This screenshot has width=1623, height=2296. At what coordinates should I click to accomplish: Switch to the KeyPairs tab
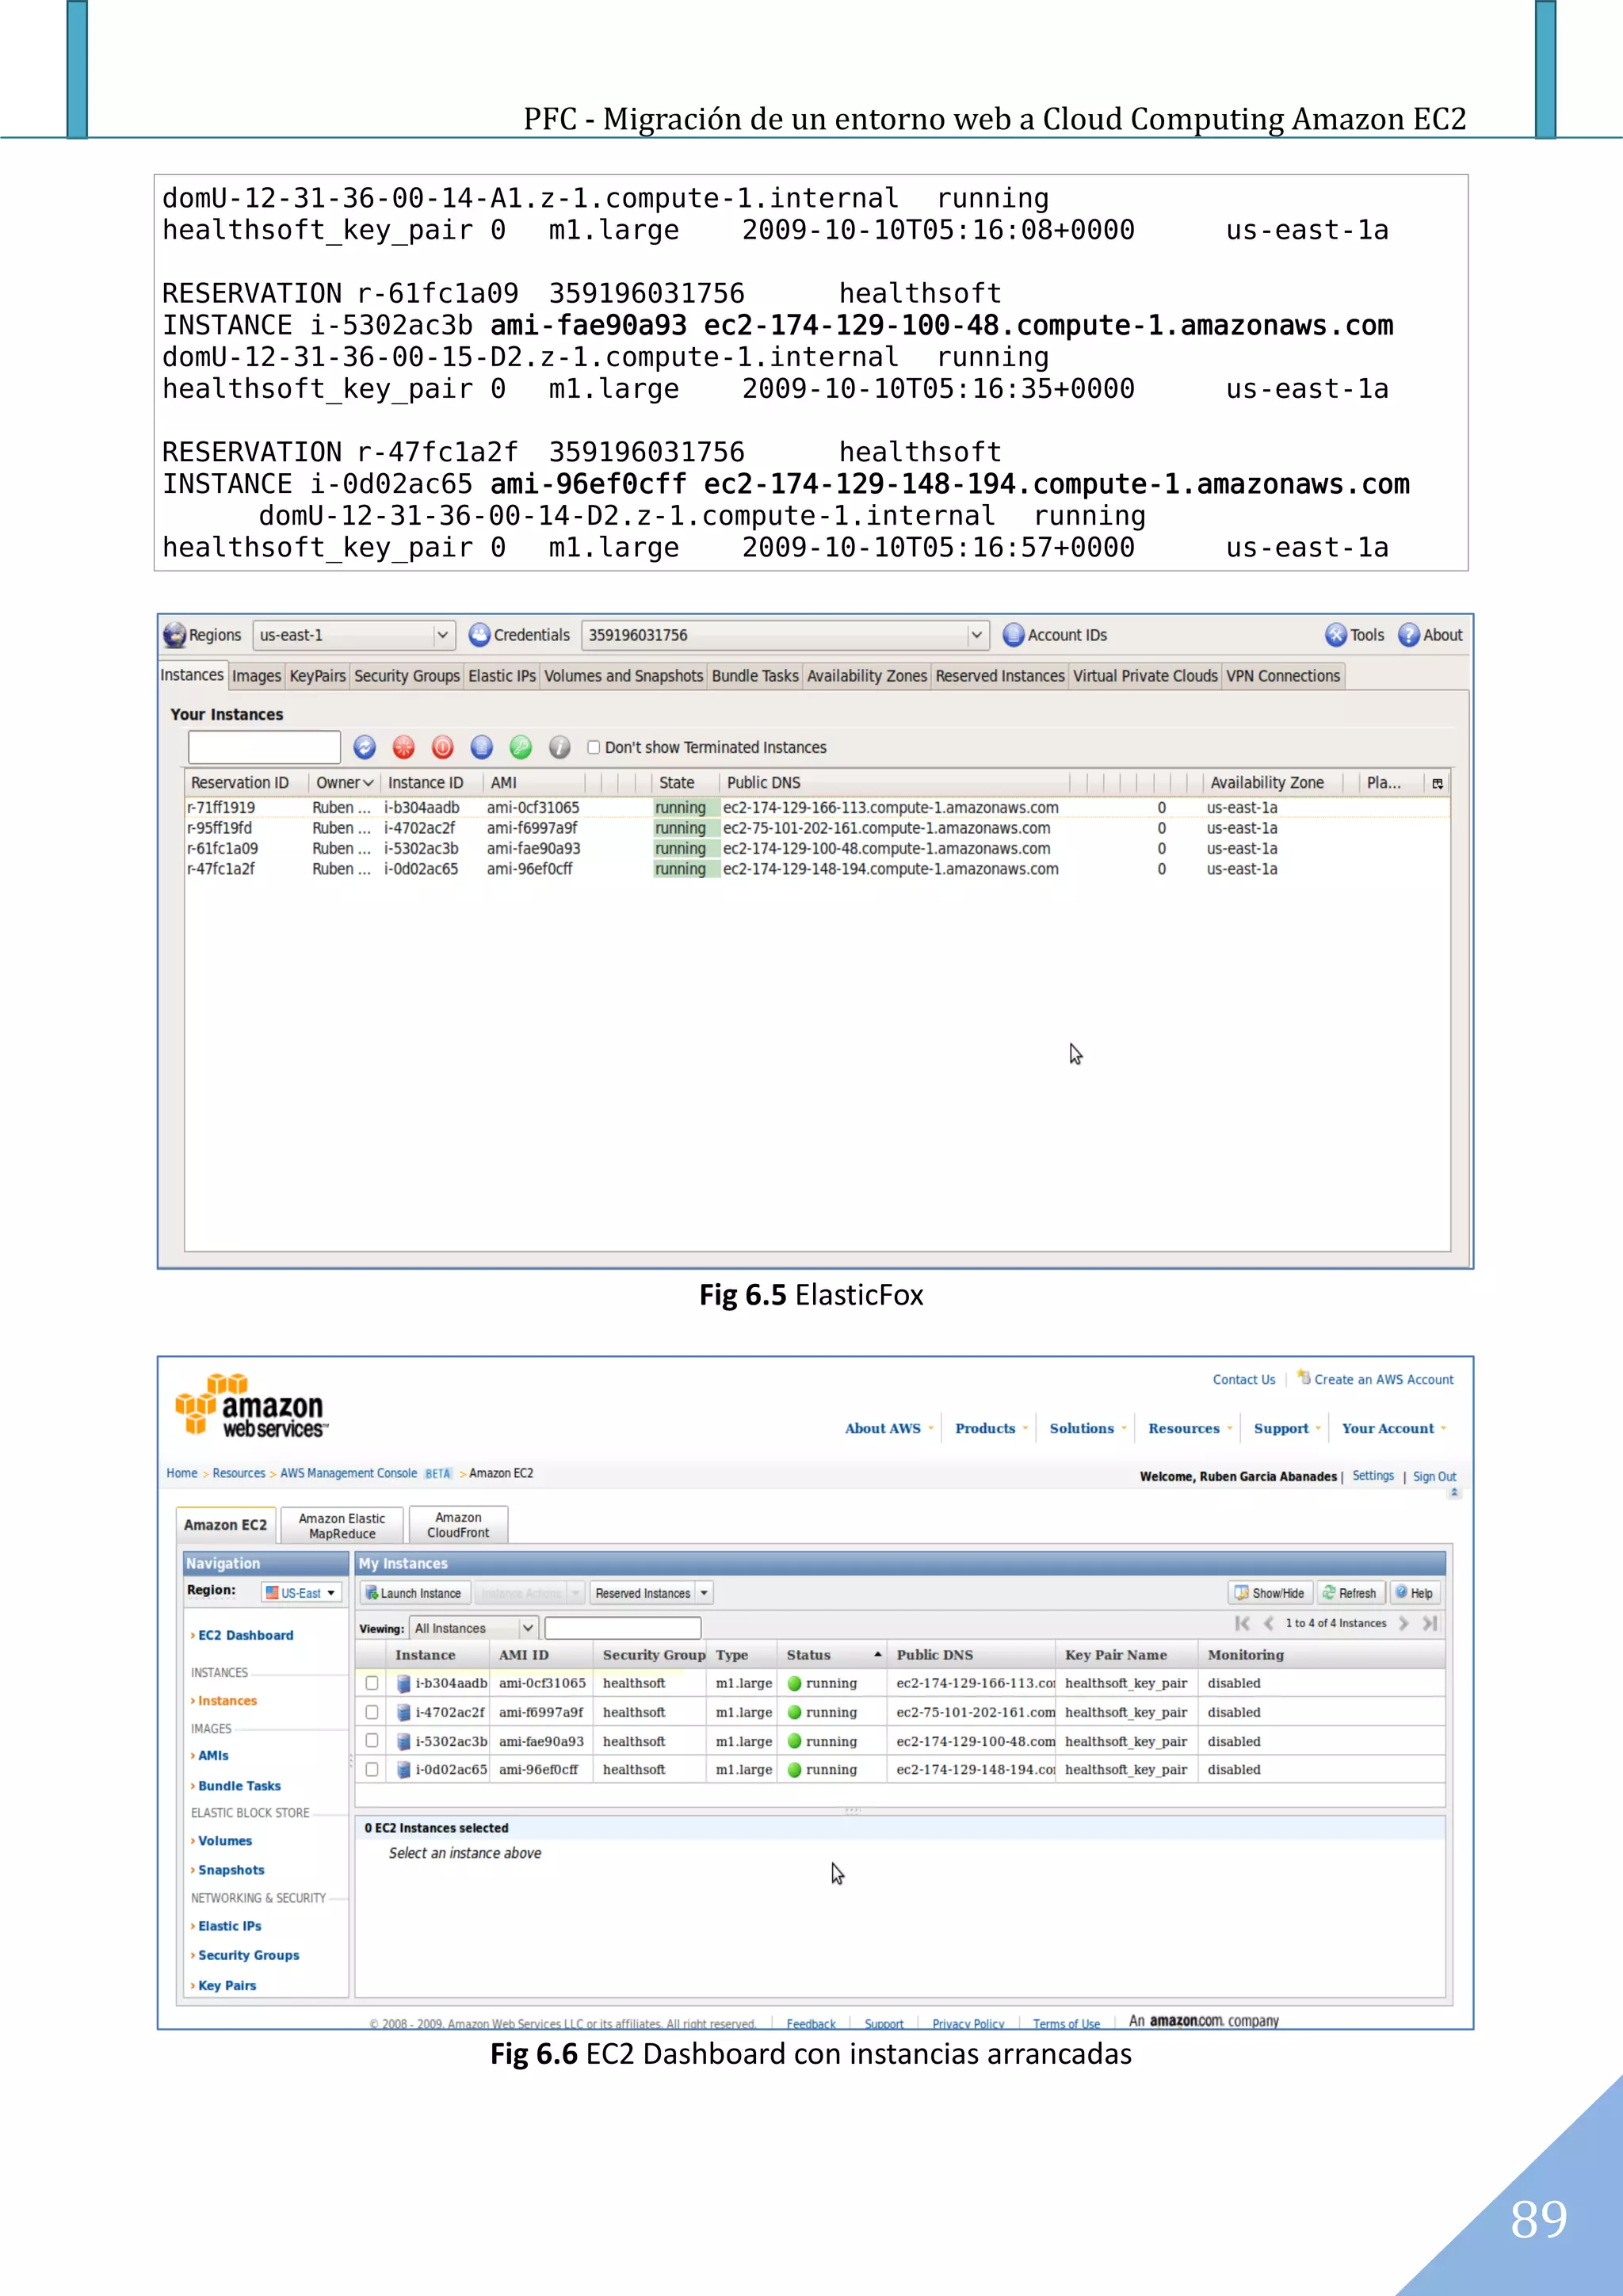pyautogui.click(x=318, y=676)
